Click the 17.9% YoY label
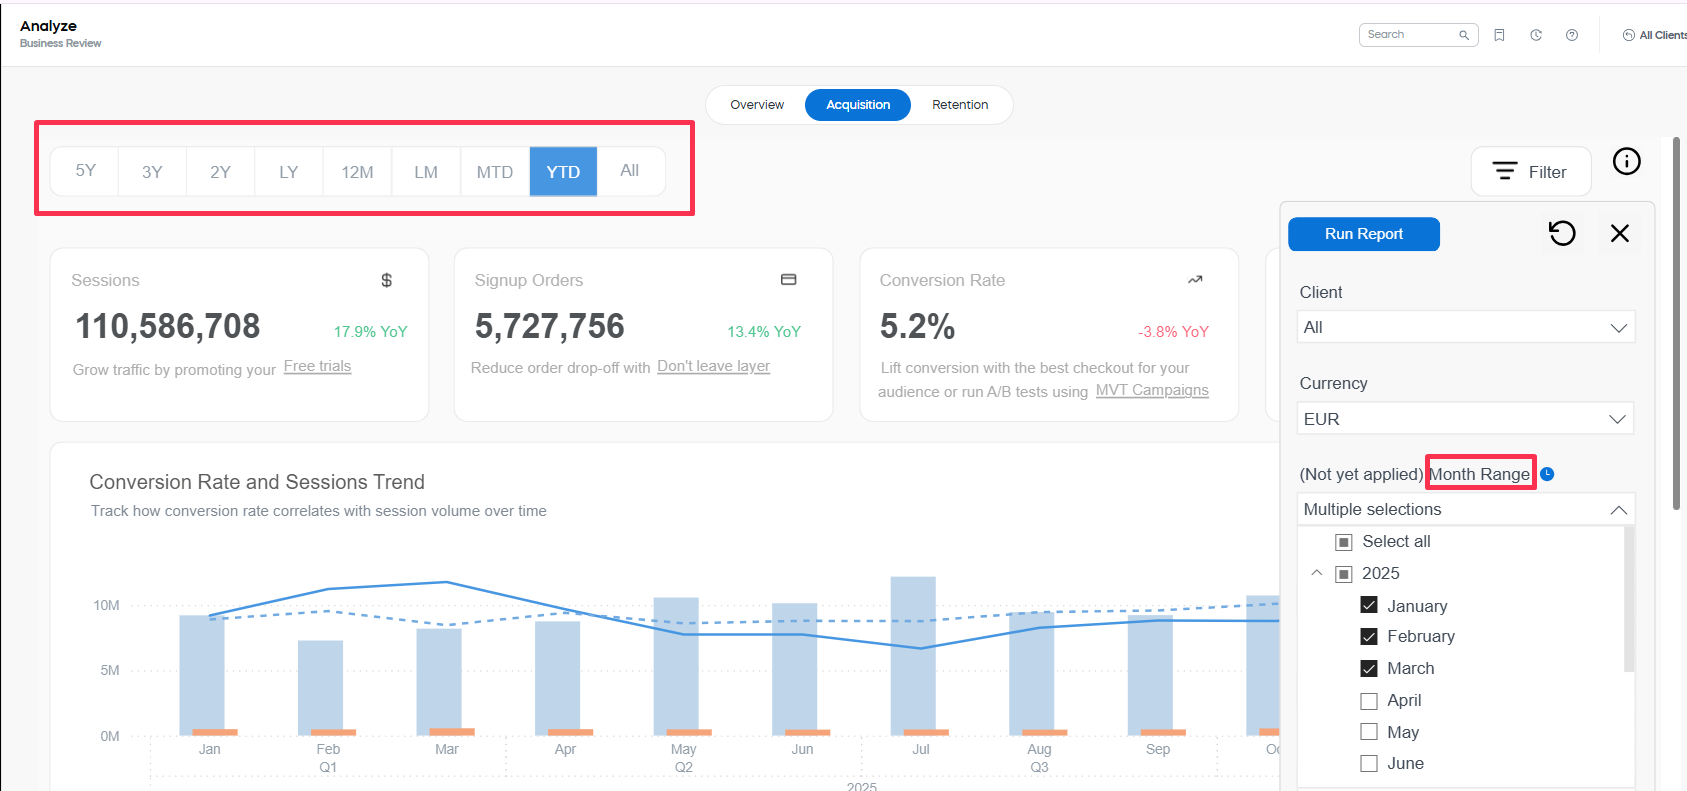 pos(371,332)
